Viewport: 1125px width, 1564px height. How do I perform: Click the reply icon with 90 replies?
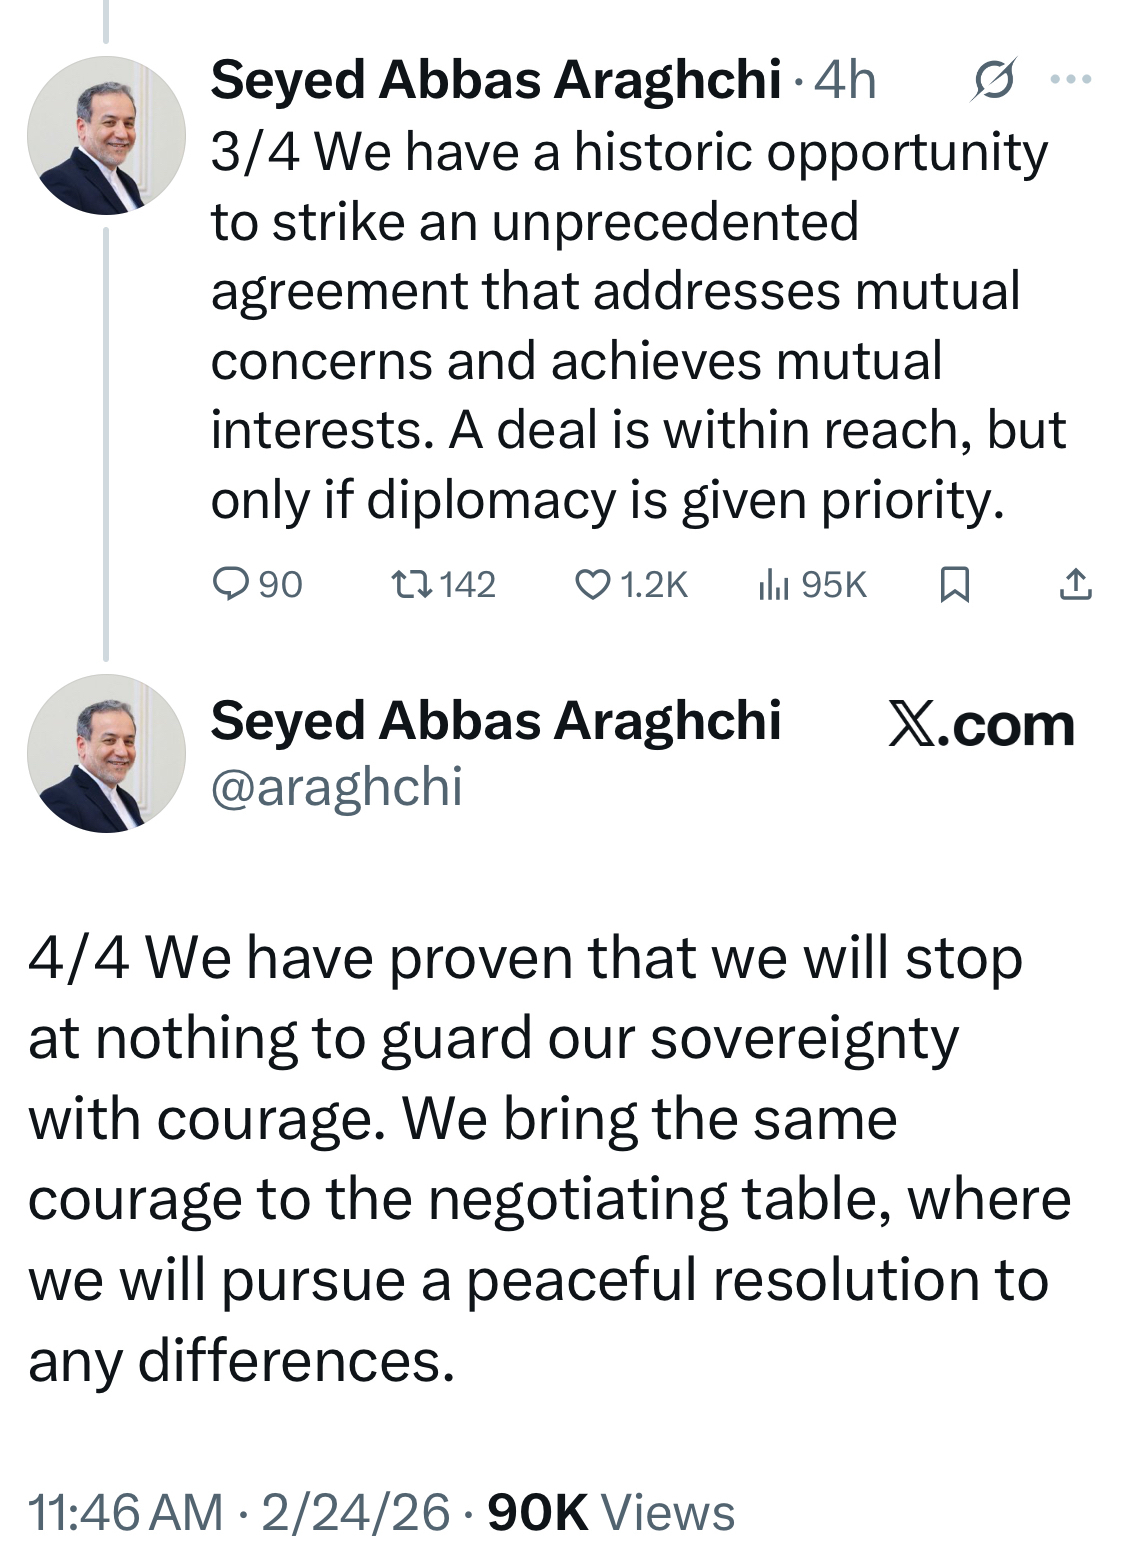coord(231,584)
